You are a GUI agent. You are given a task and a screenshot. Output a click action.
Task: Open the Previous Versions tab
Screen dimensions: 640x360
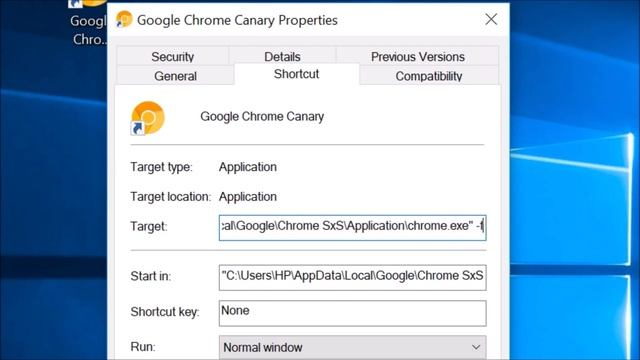pyautogui.click(x=418, y=57)
